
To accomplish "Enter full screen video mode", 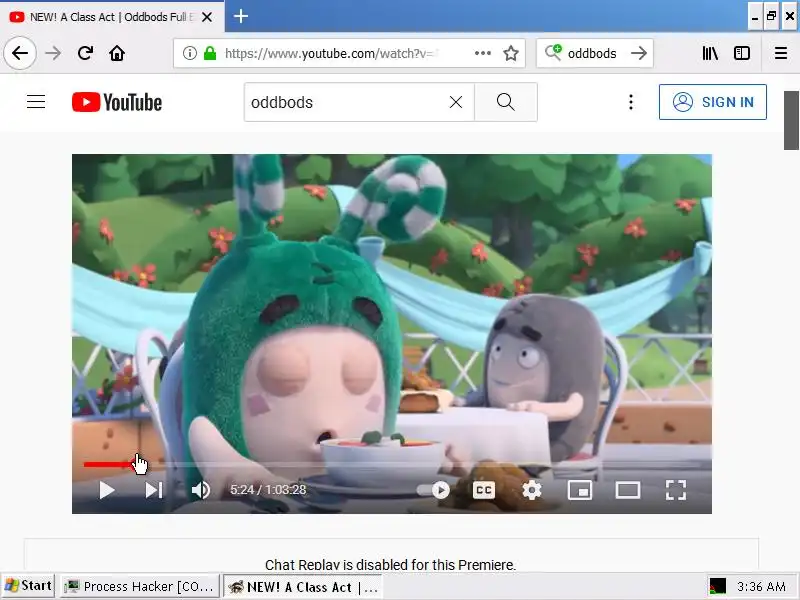I will (x=676, y=490).
